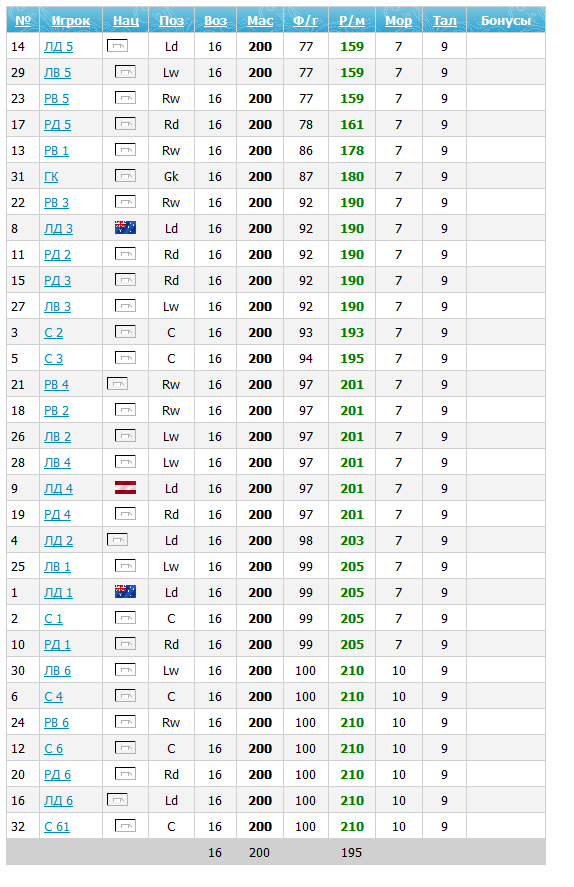Open player ЛВ 6 link

(x=57, y=671)
